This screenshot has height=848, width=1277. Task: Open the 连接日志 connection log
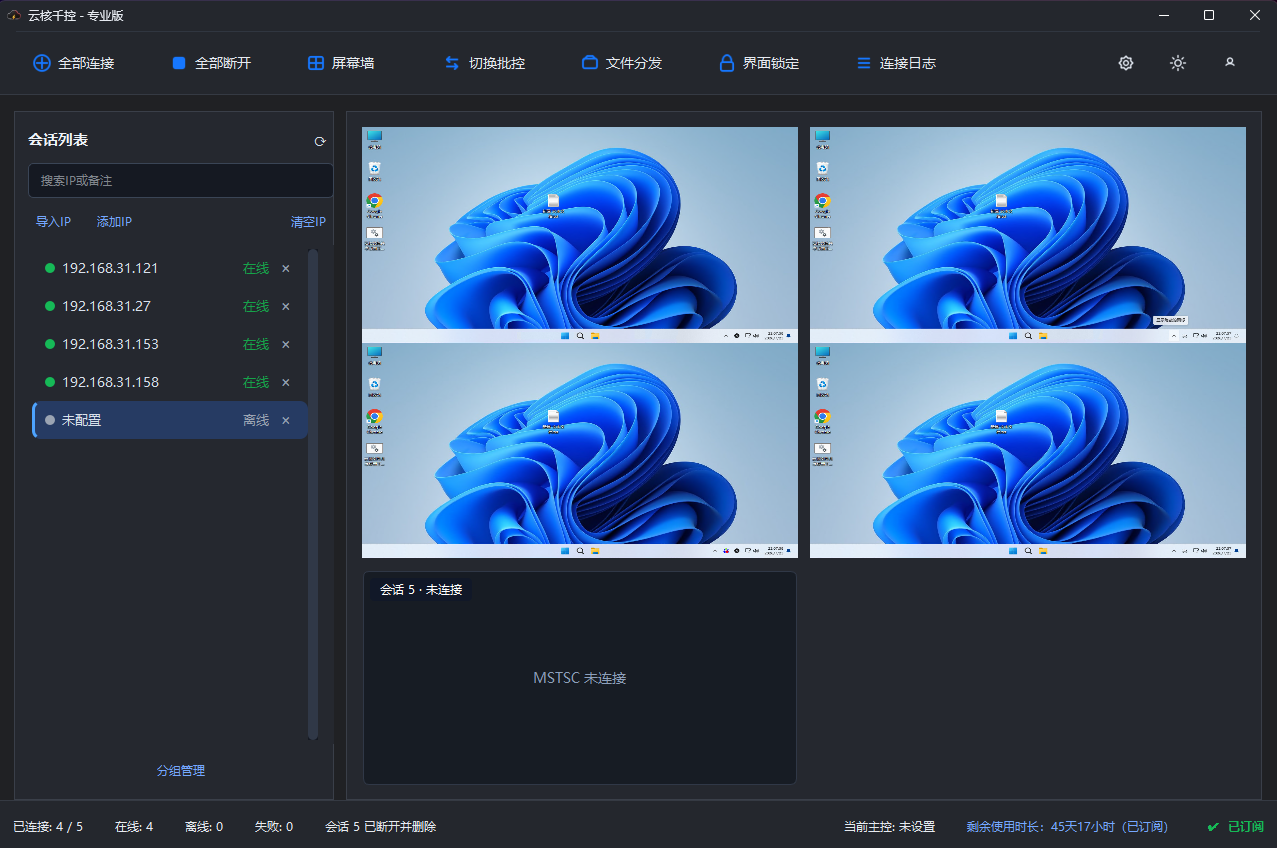click(896, 63)
